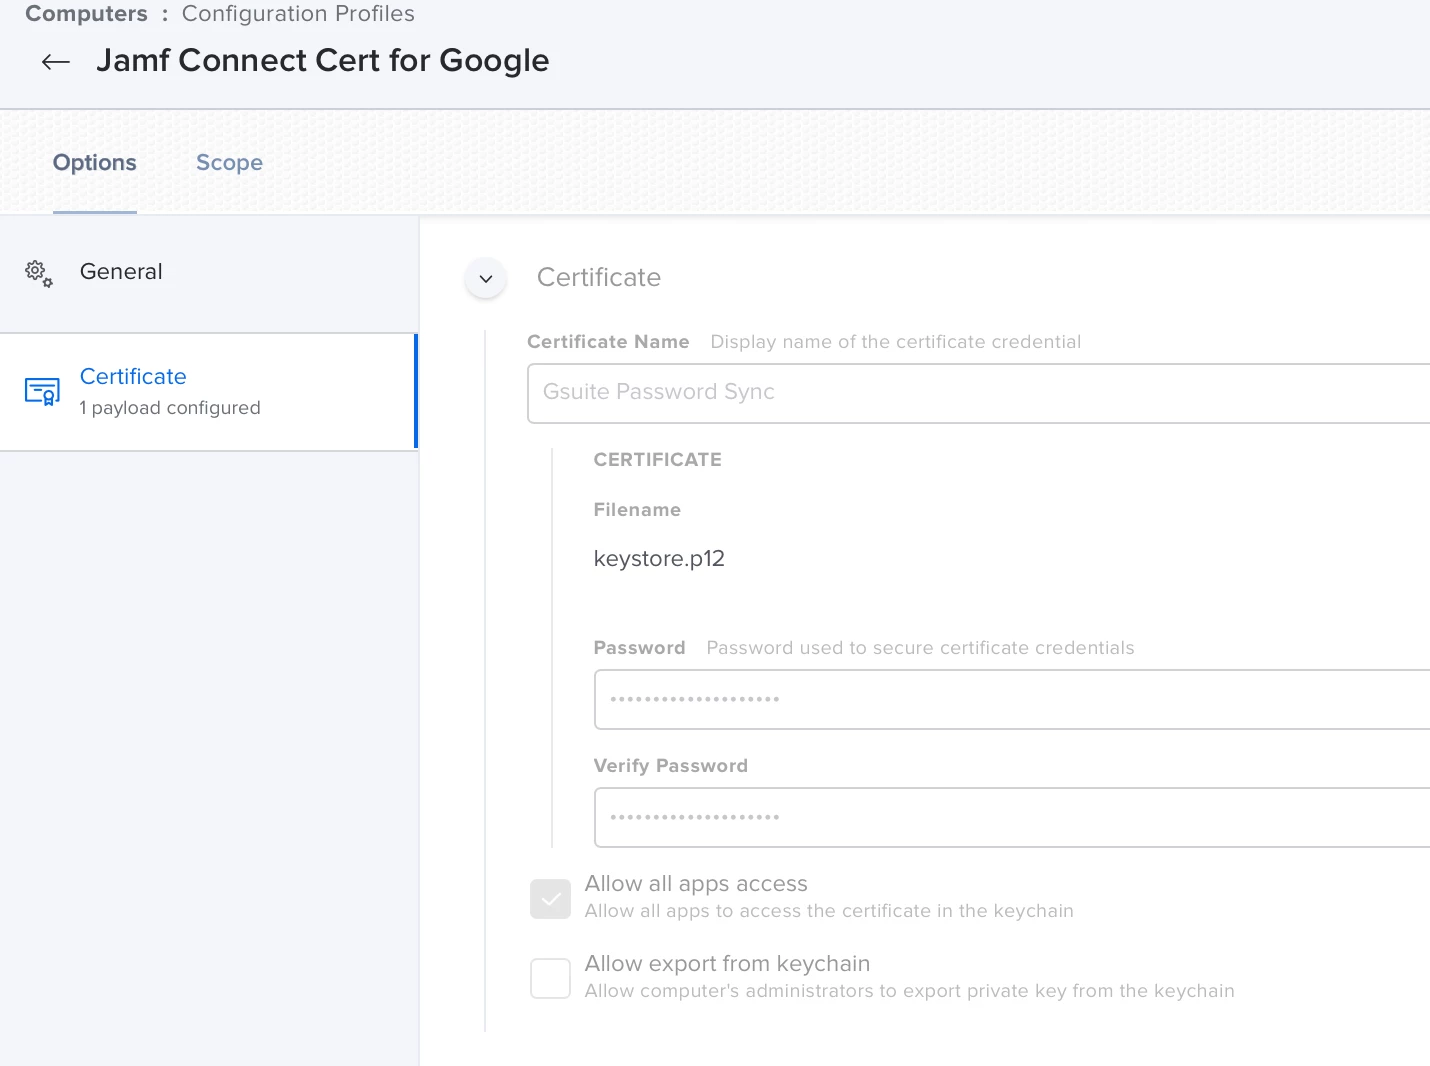Click 'Display name of the certificate credential' hint

coord(896,342)
